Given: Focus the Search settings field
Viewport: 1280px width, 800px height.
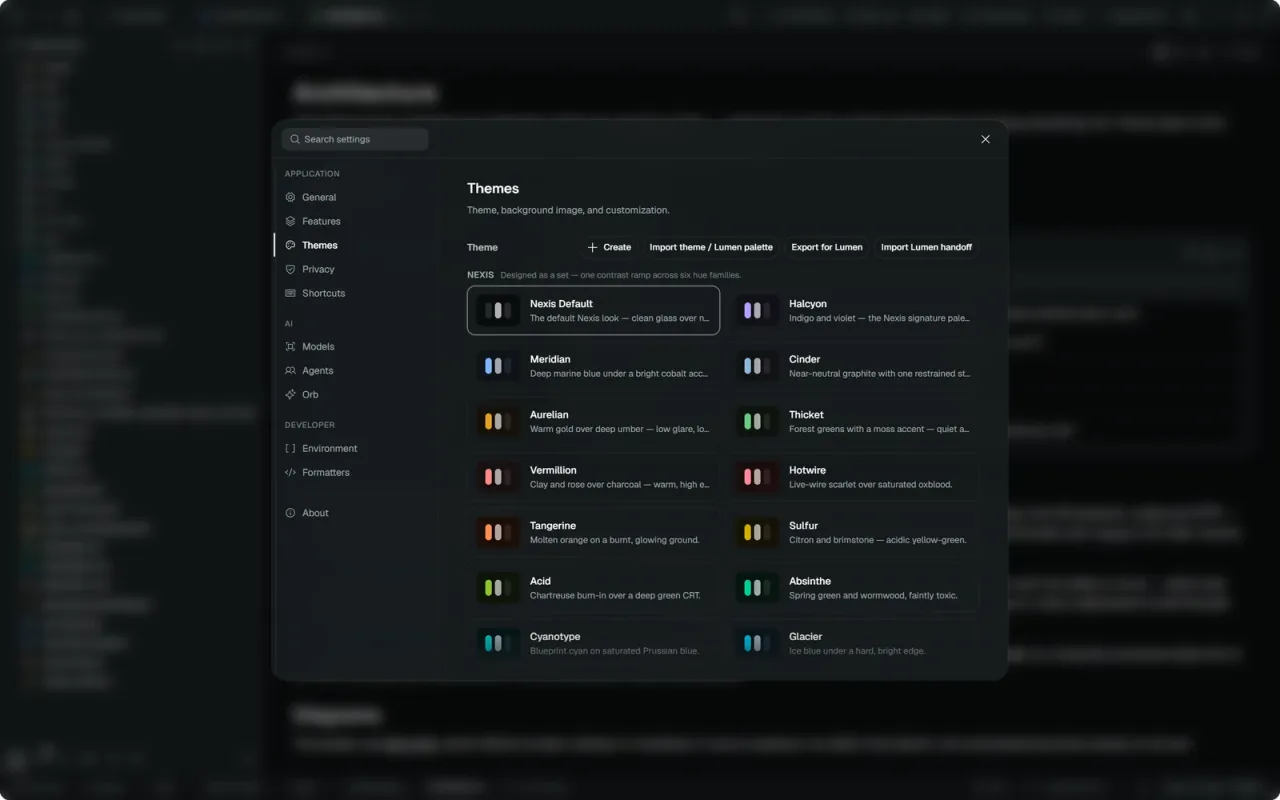Looking at the screenshot, I should coord(355,139).
